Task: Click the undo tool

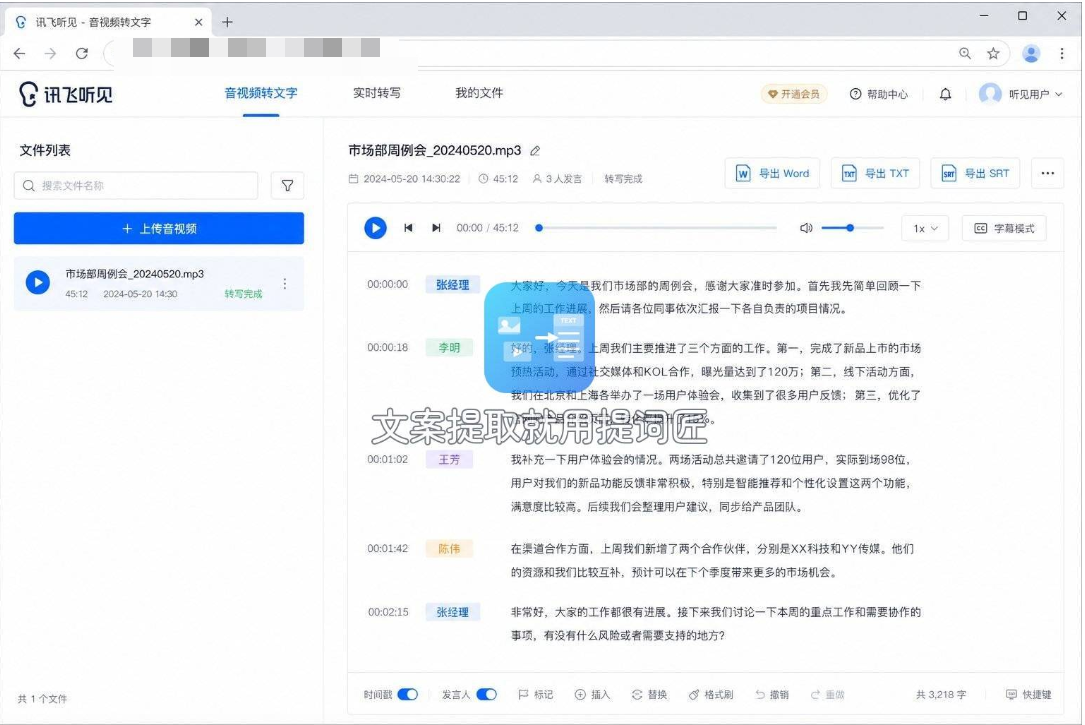Action: point(772,695)
